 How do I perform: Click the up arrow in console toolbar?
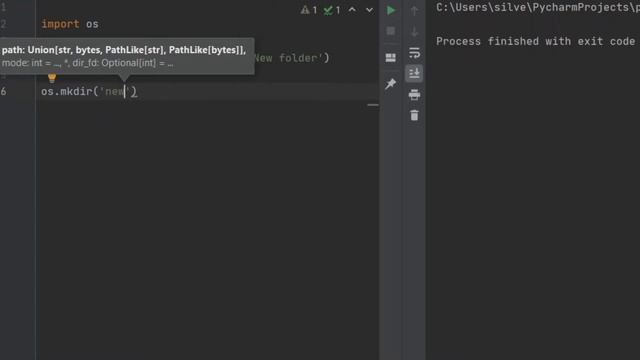(414, 11)
